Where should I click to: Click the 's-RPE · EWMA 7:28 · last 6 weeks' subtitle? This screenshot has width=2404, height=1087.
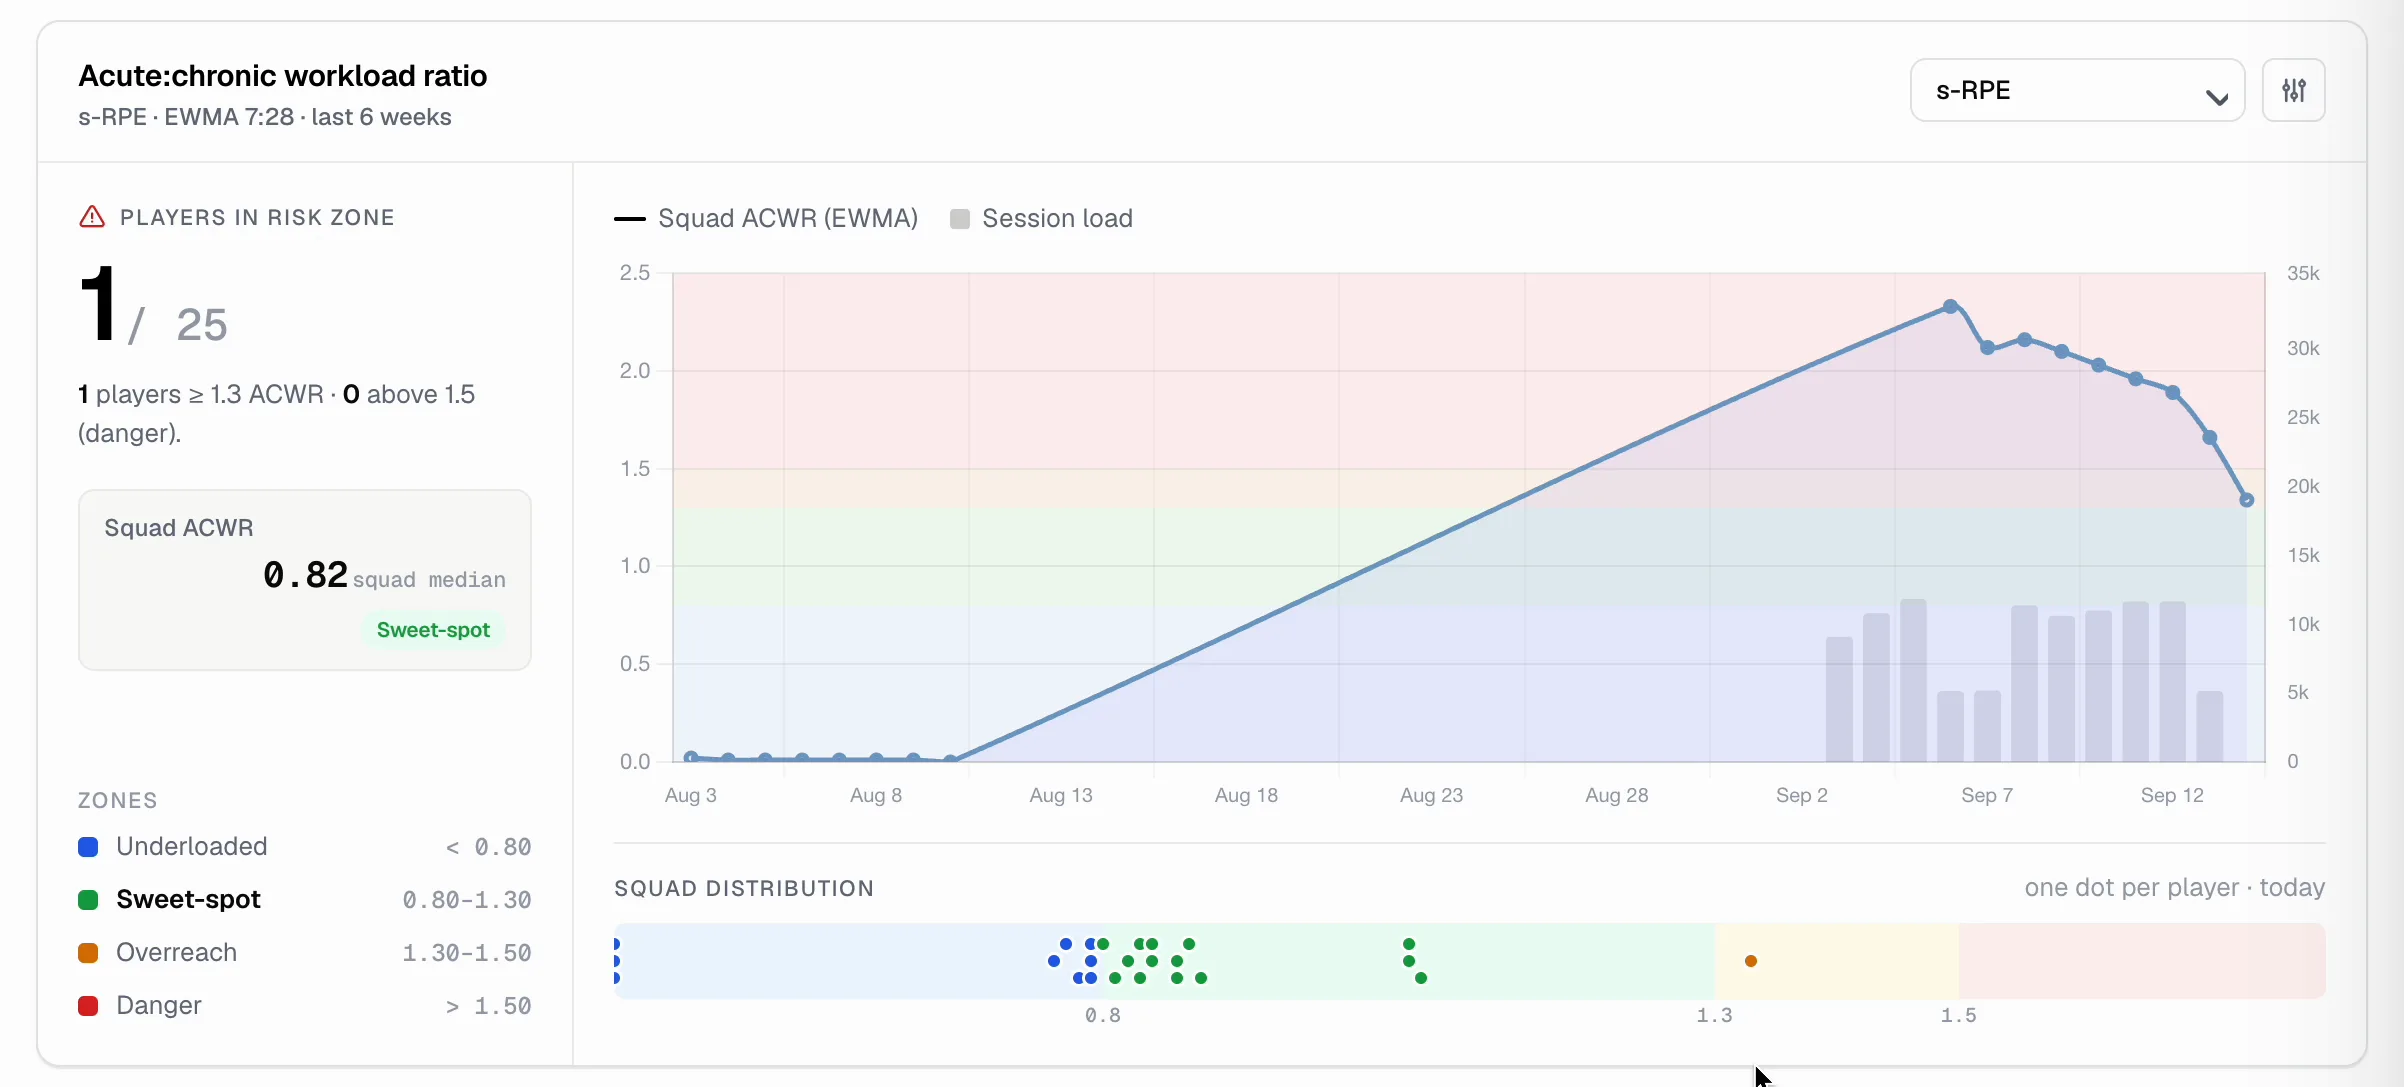click(265, 117)
